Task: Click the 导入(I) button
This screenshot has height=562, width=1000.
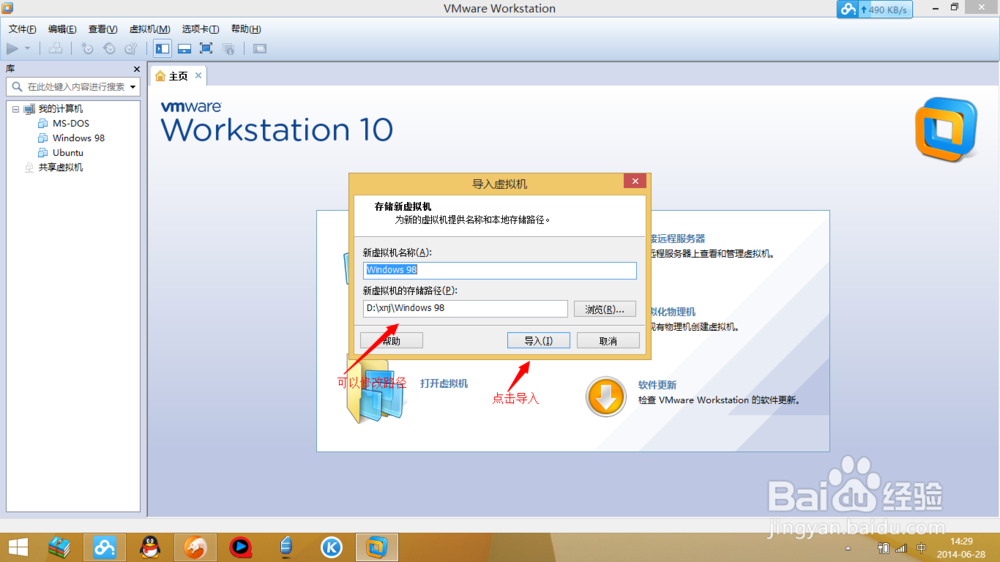Action: pos(538,341)
